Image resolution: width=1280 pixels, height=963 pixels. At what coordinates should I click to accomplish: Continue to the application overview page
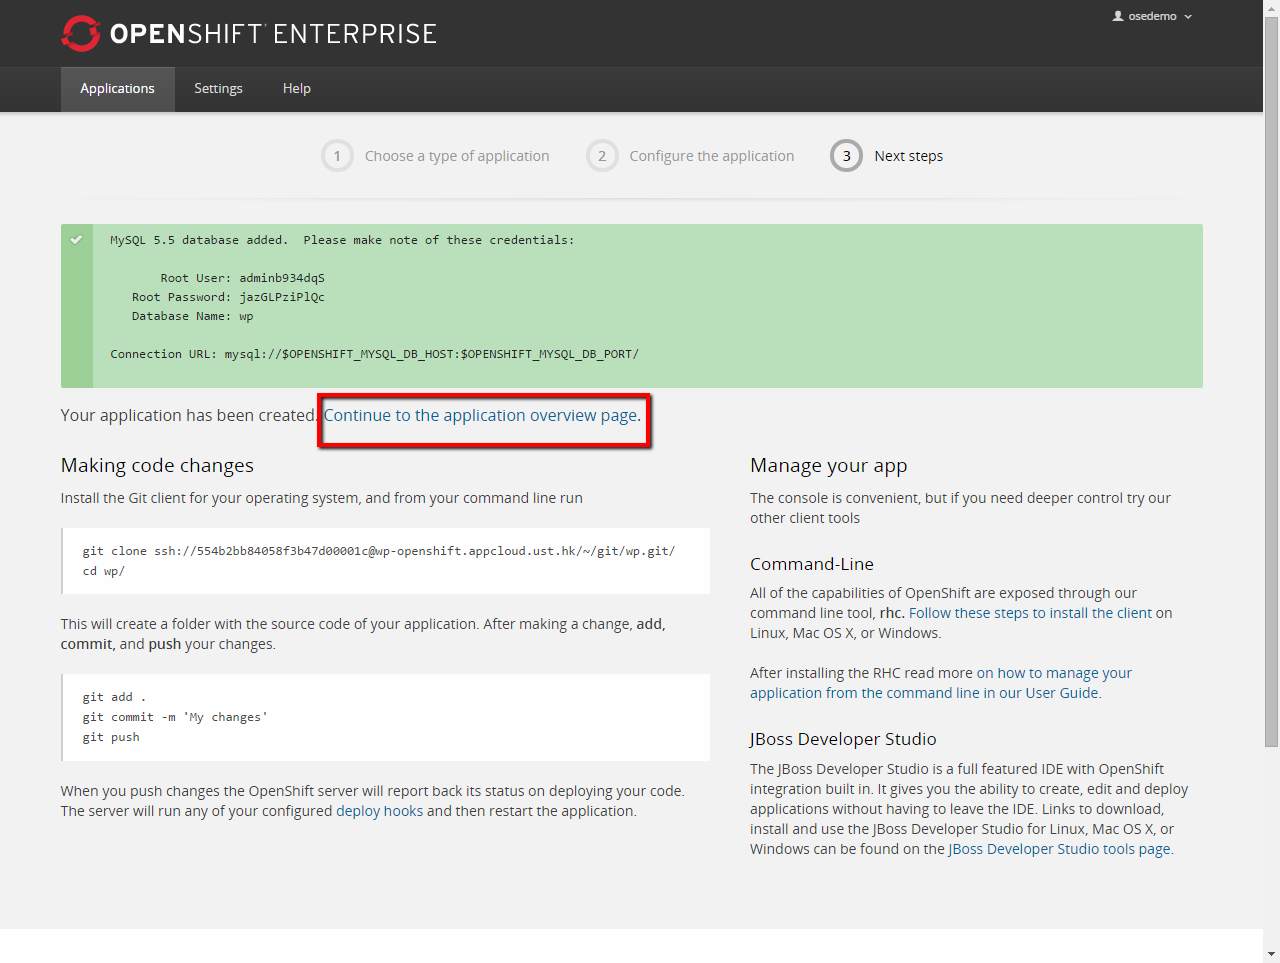click(480, 416)
